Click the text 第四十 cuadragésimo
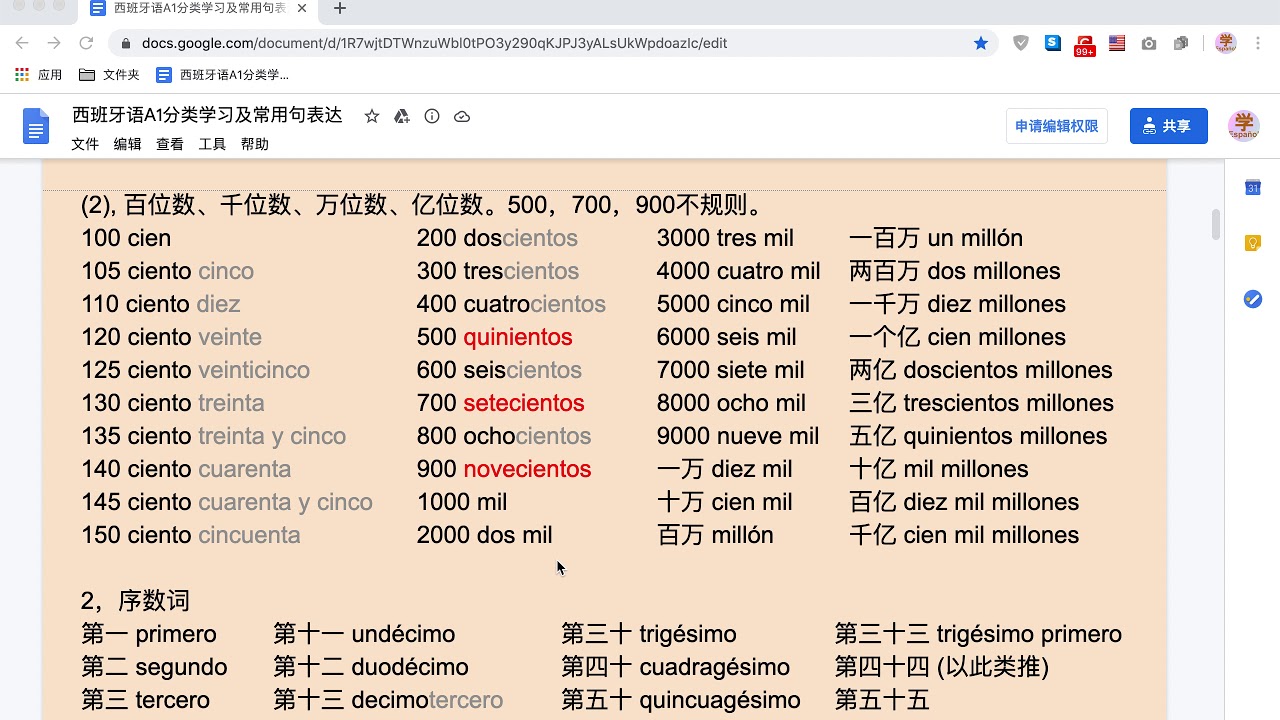This screenshot has height=720, width=1280. coord(676,667)
